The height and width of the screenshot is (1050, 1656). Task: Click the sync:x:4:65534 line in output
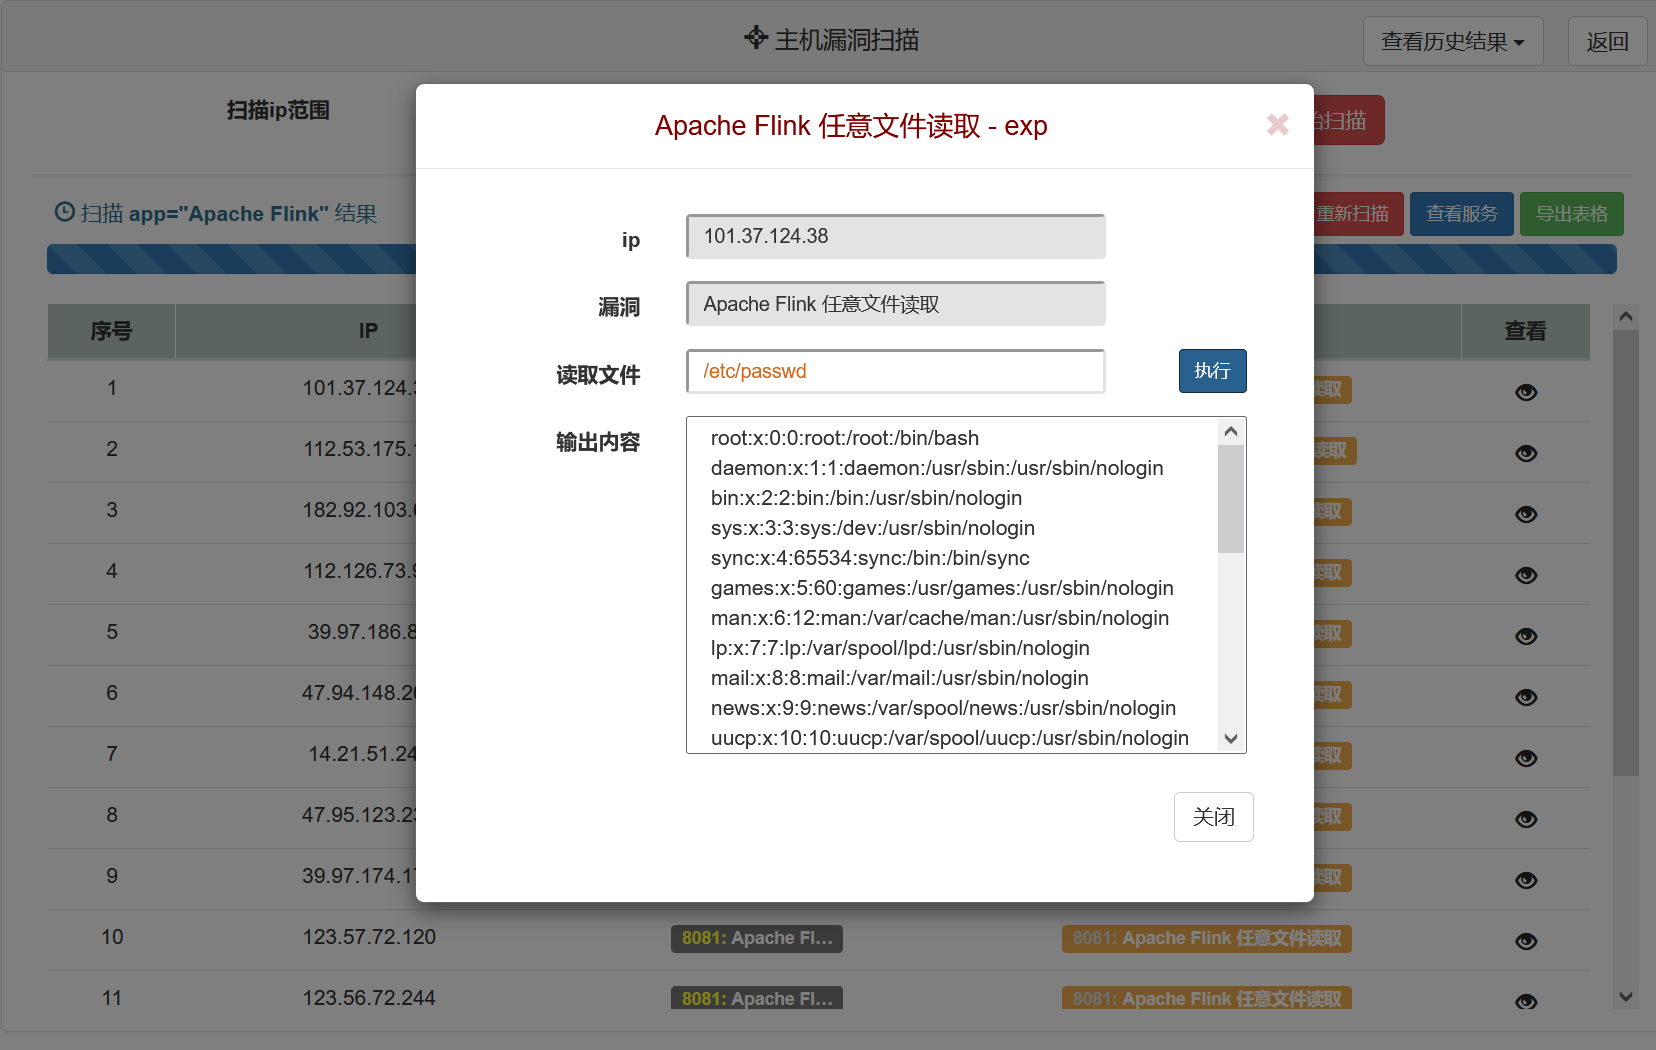[x=870, y=558]
